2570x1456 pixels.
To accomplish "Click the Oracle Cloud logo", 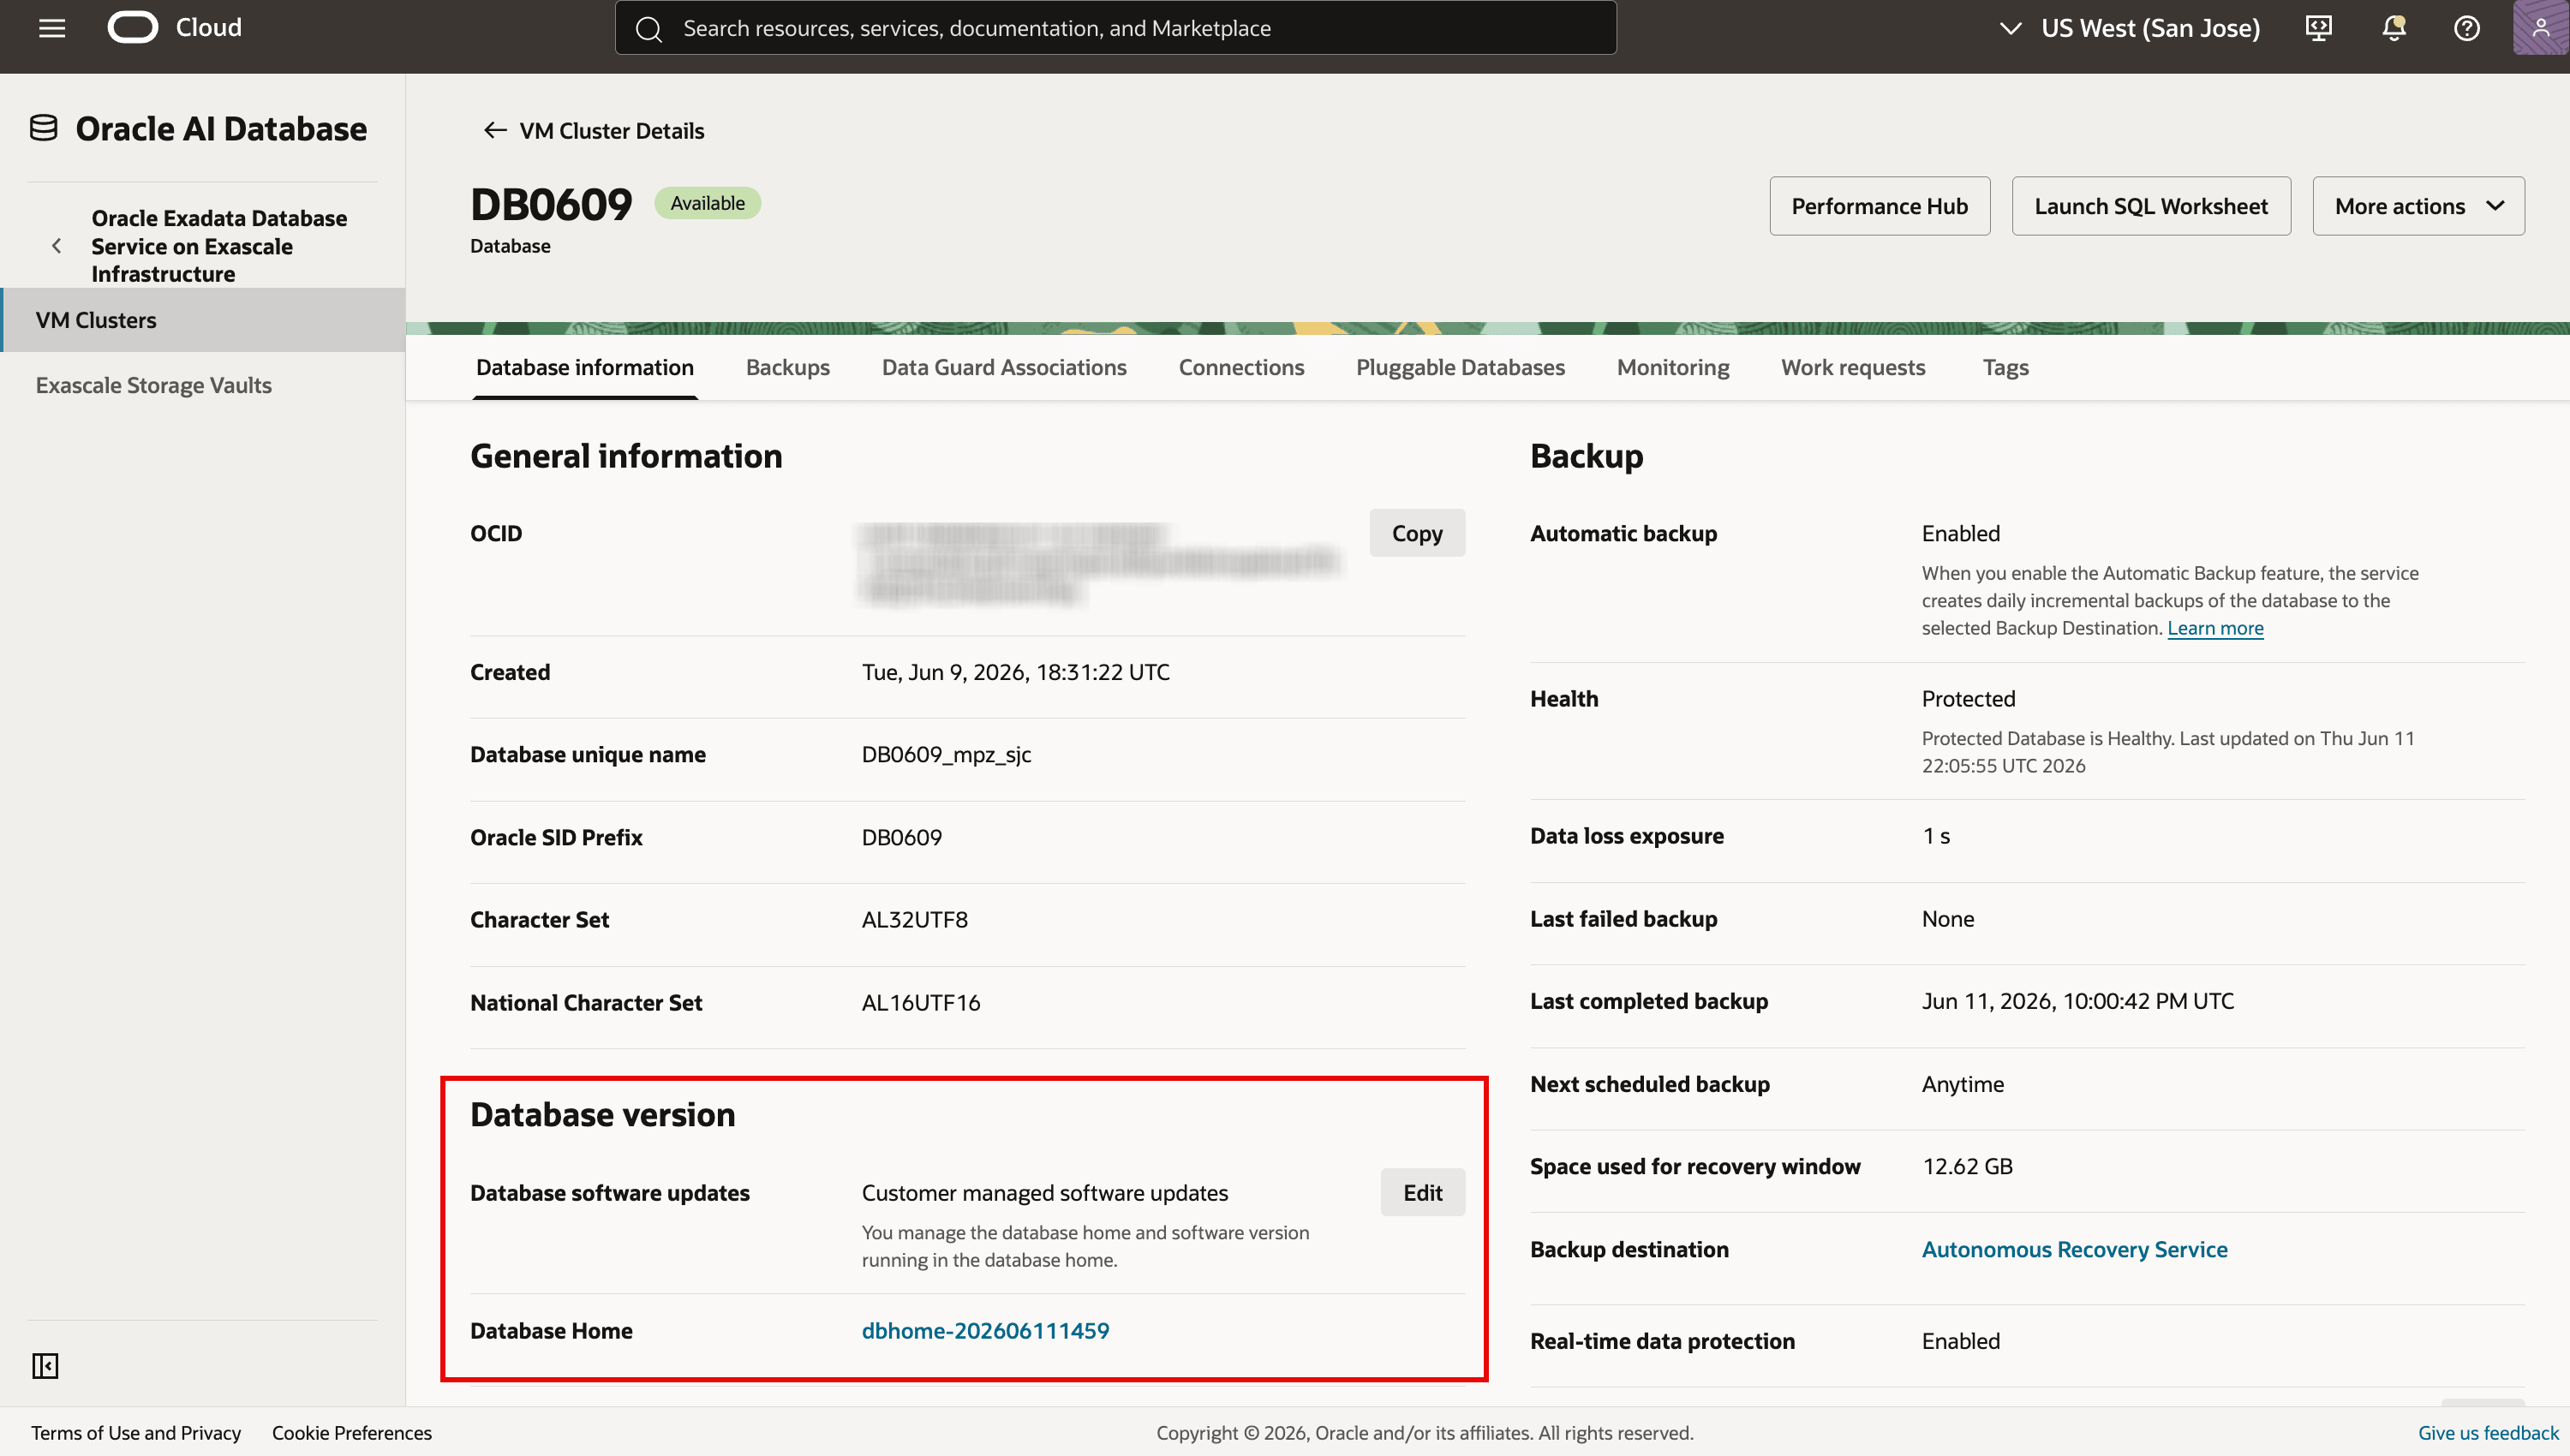I will coord(133,28).
